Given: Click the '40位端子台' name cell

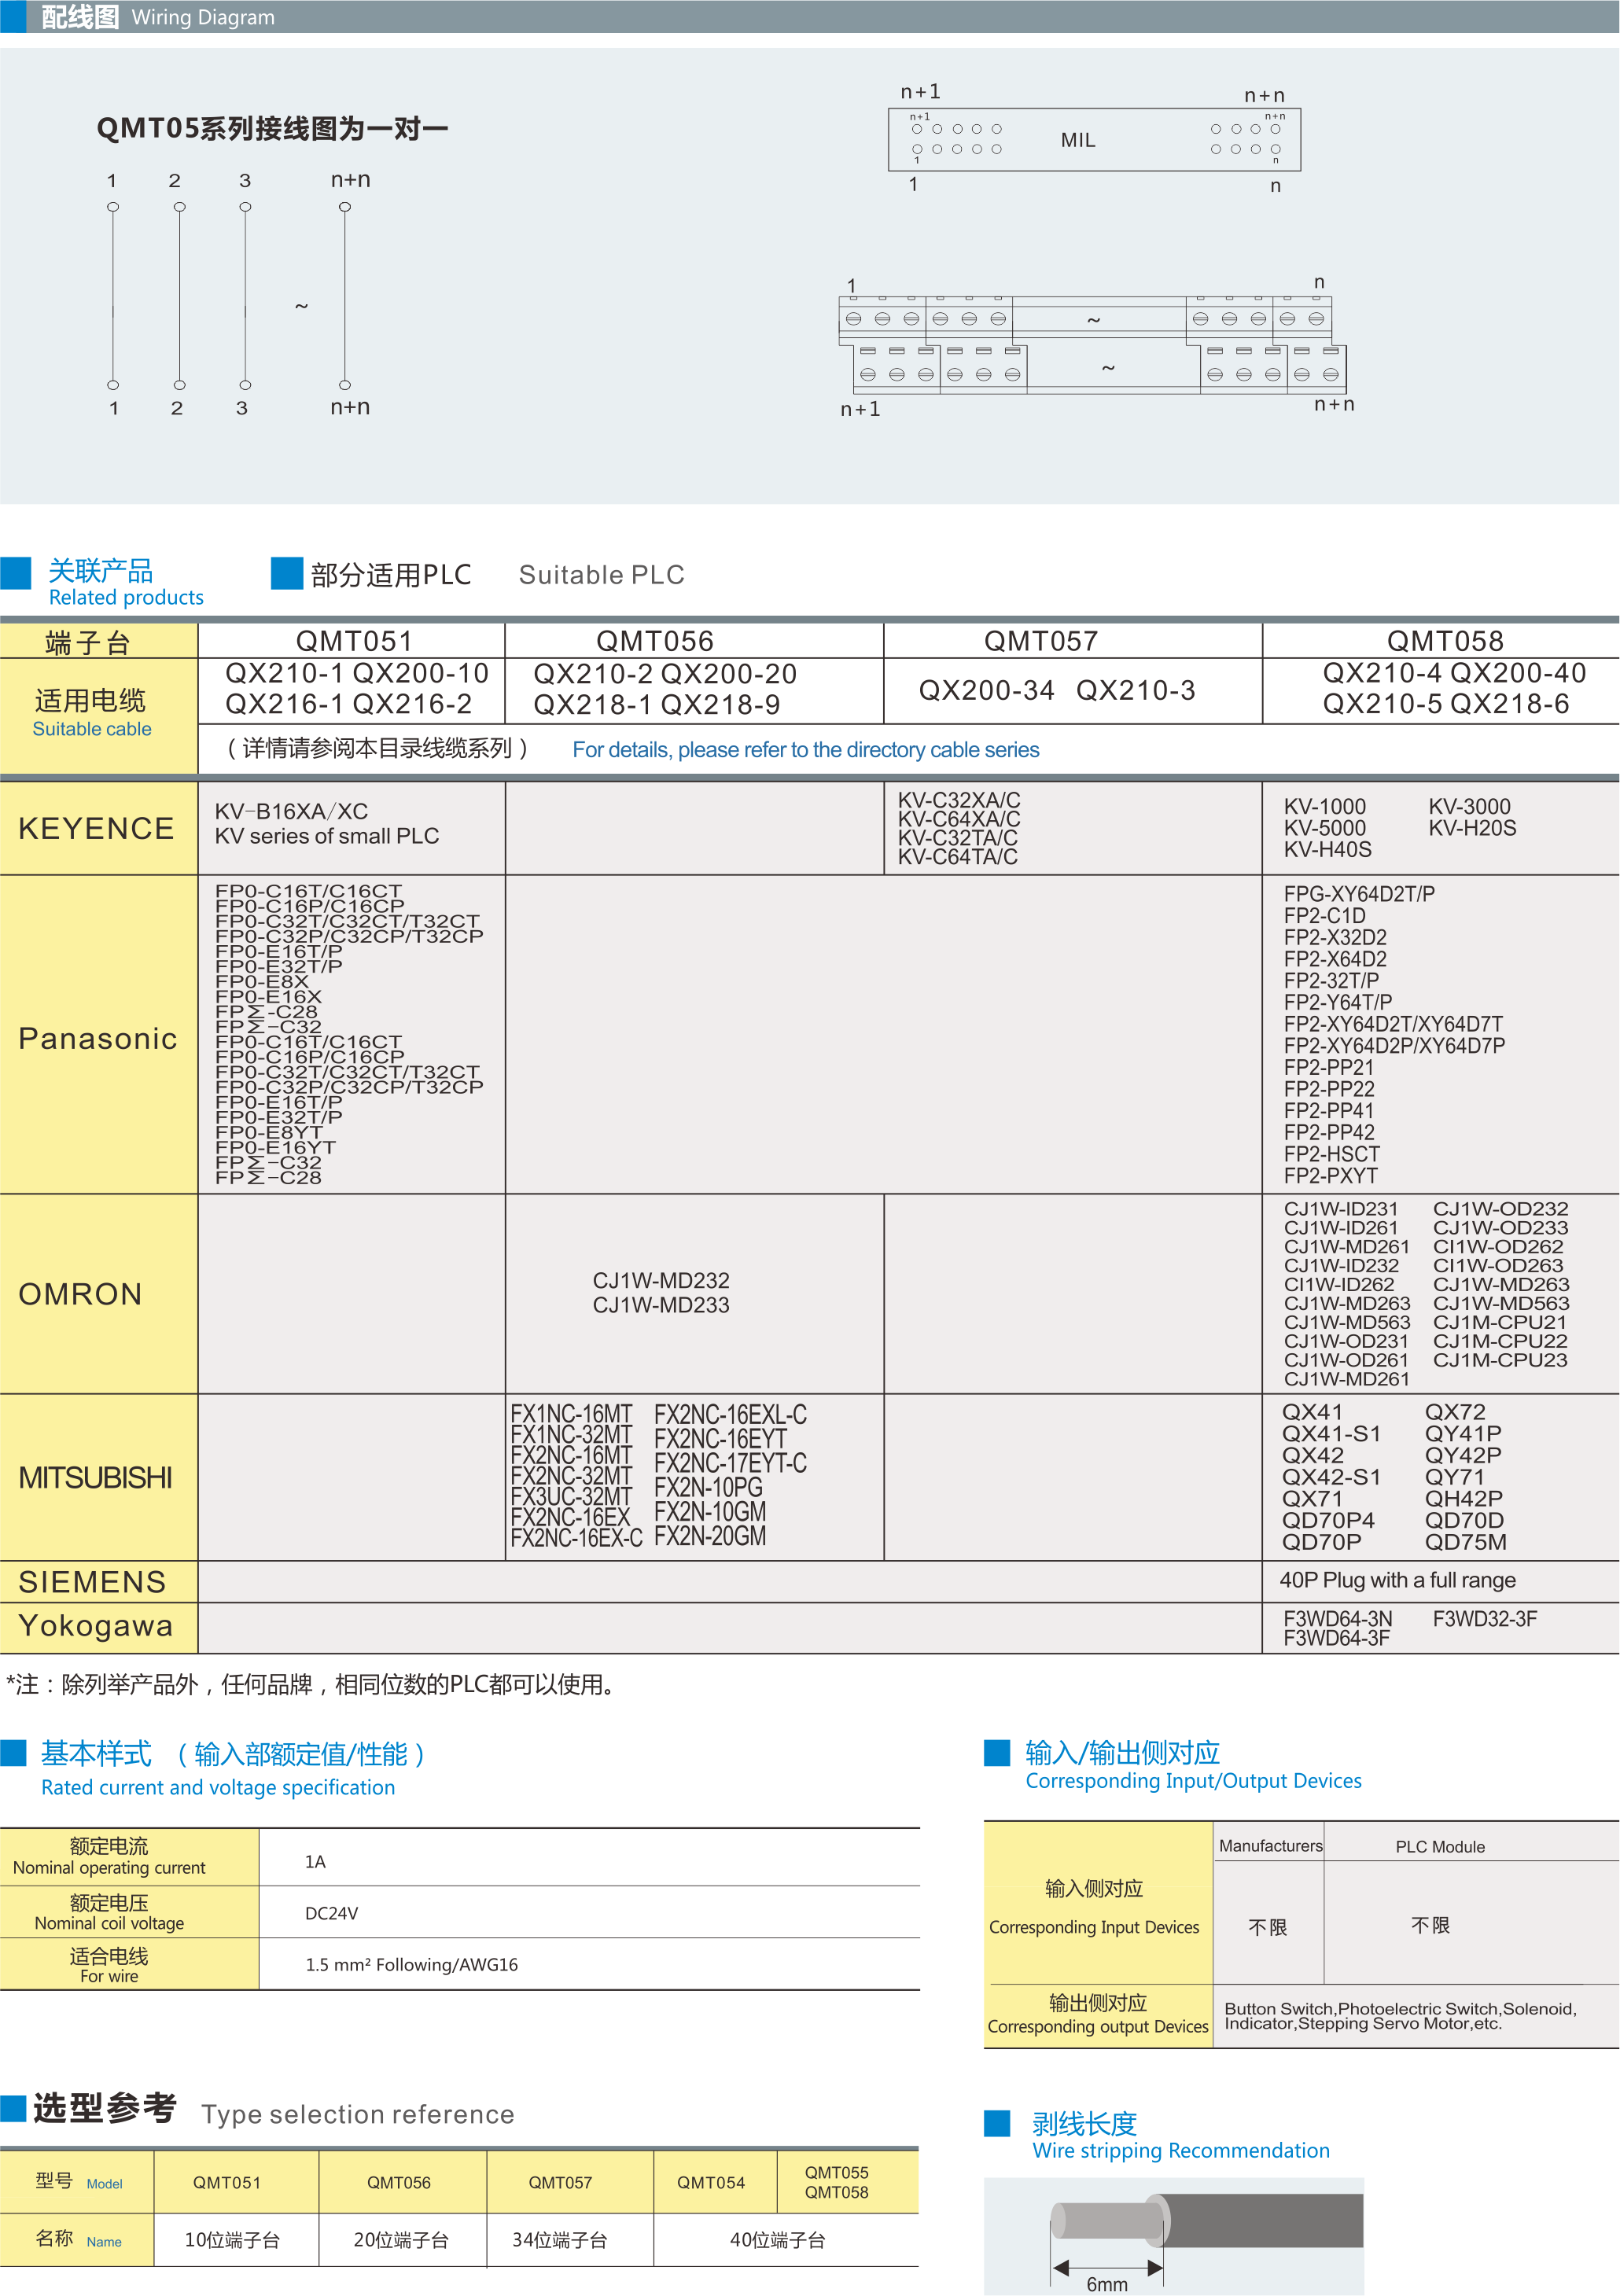Looking at the screenshot, I should pos(778,2241).
